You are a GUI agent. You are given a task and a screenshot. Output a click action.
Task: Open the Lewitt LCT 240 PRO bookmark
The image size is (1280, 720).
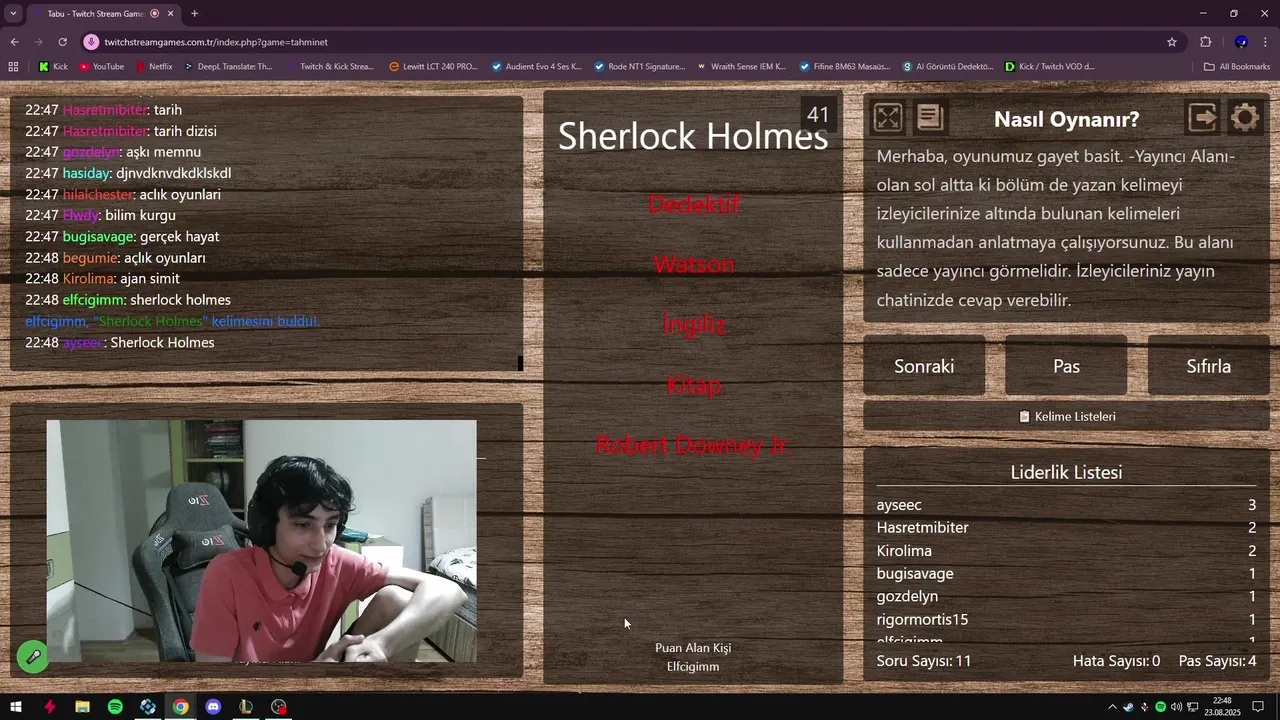433,67
